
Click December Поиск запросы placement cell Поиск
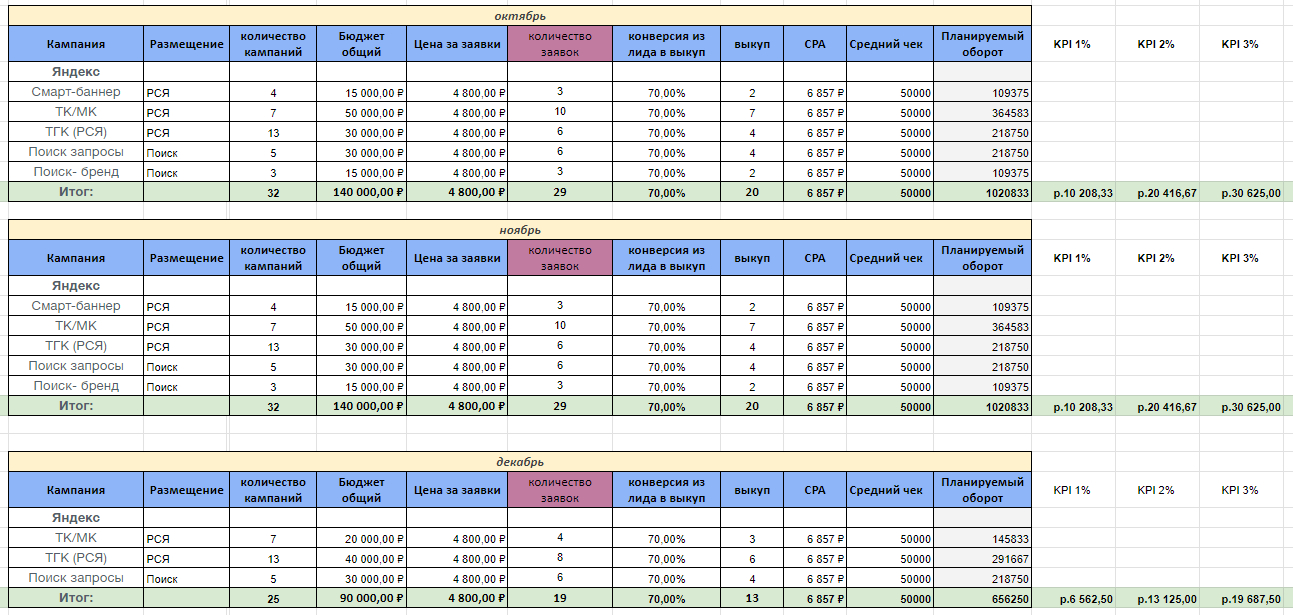click(186, 578)
